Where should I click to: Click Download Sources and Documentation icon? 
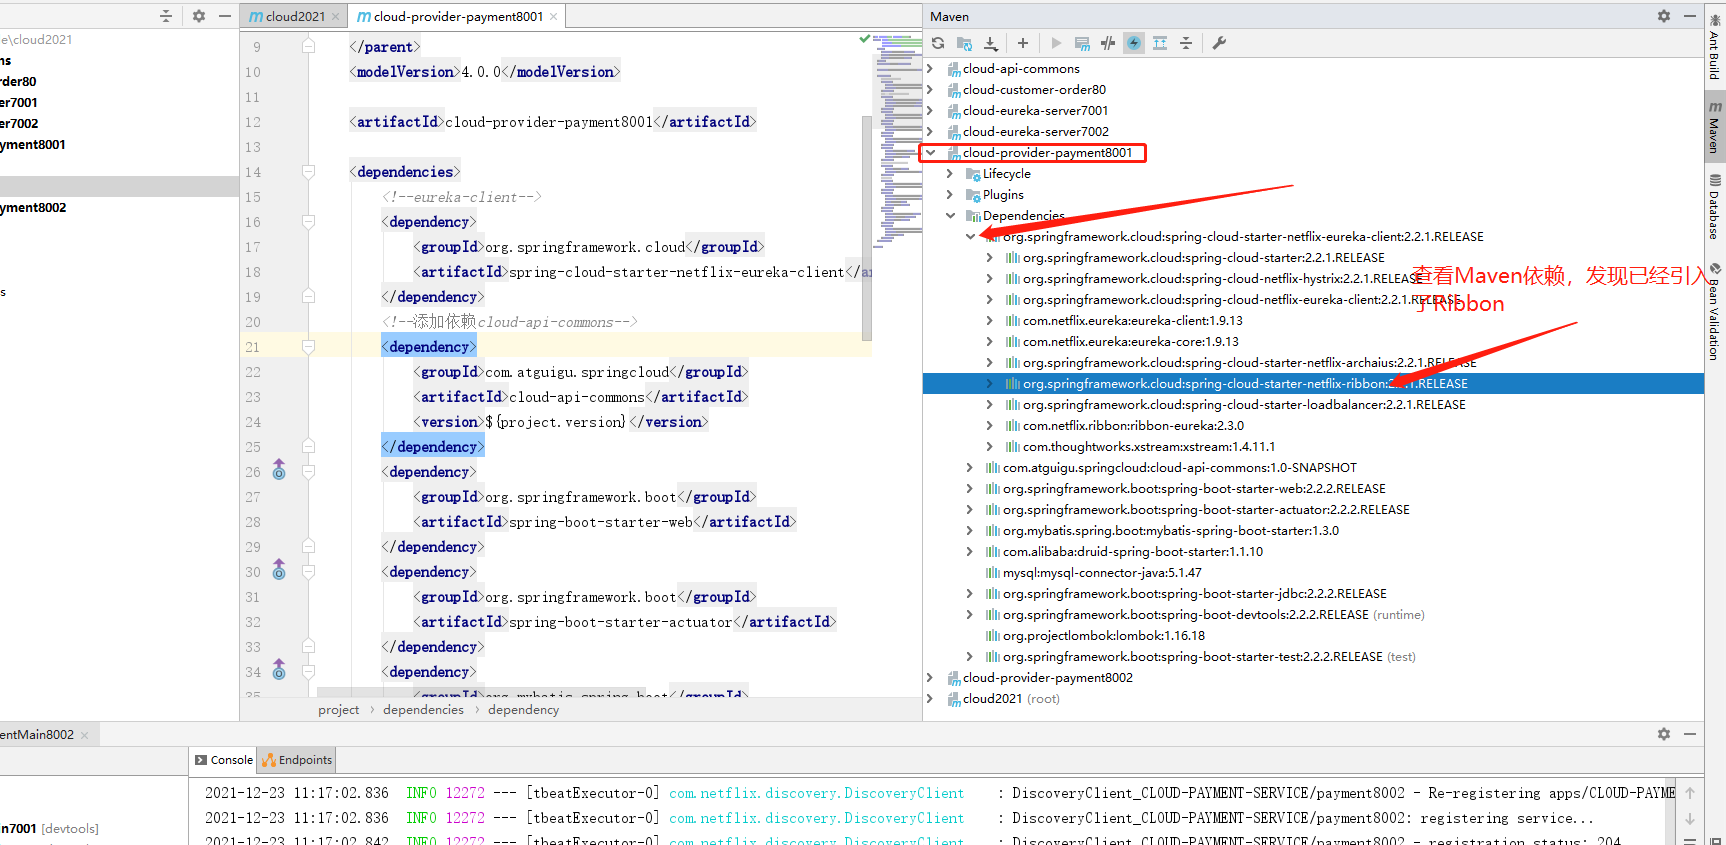(991, 43)
